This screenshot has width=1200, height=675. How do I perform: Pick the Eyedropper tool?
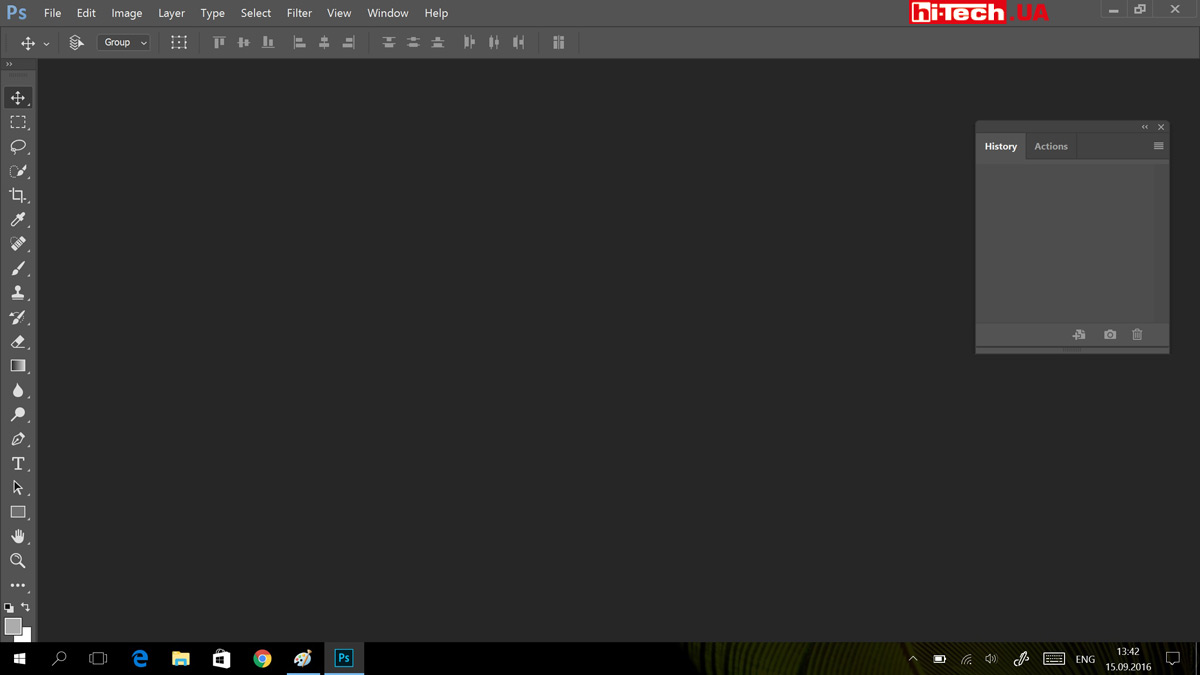click(x=18, y=220)
